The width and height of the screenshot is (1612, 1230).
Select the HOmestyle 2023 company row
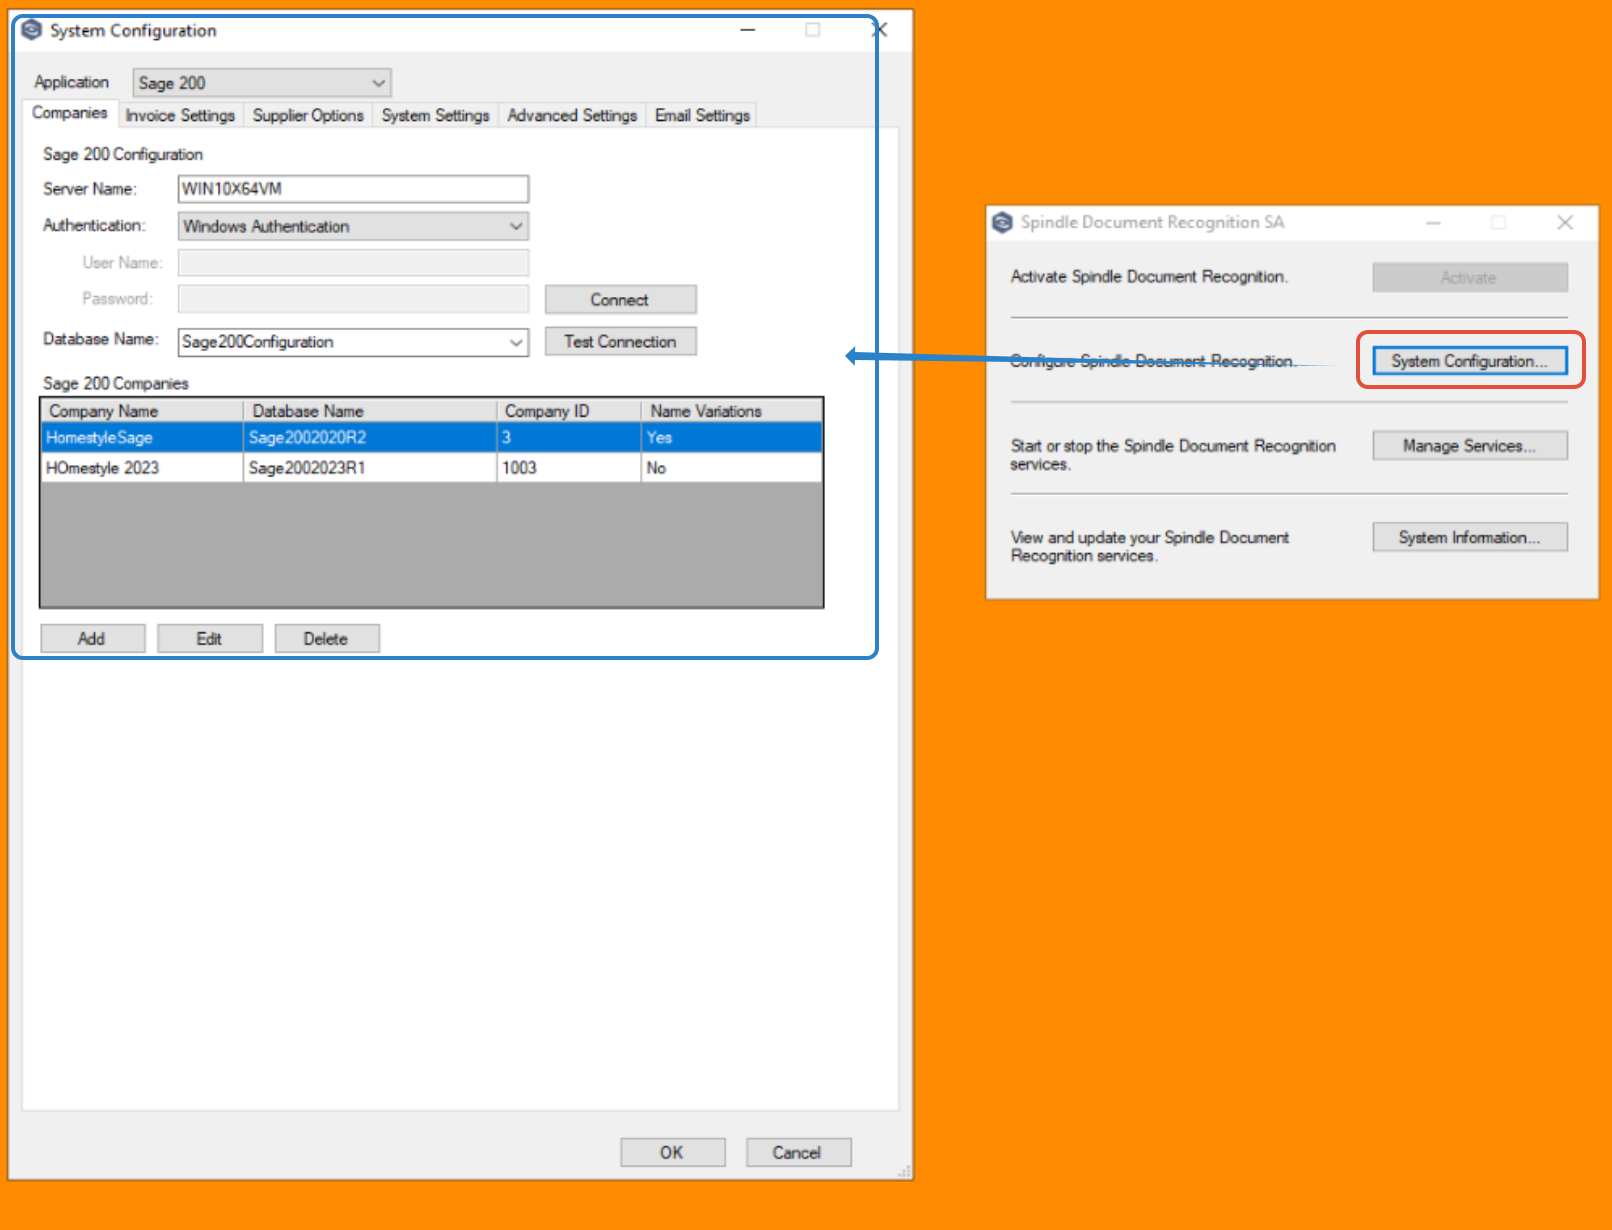[432, 468]
